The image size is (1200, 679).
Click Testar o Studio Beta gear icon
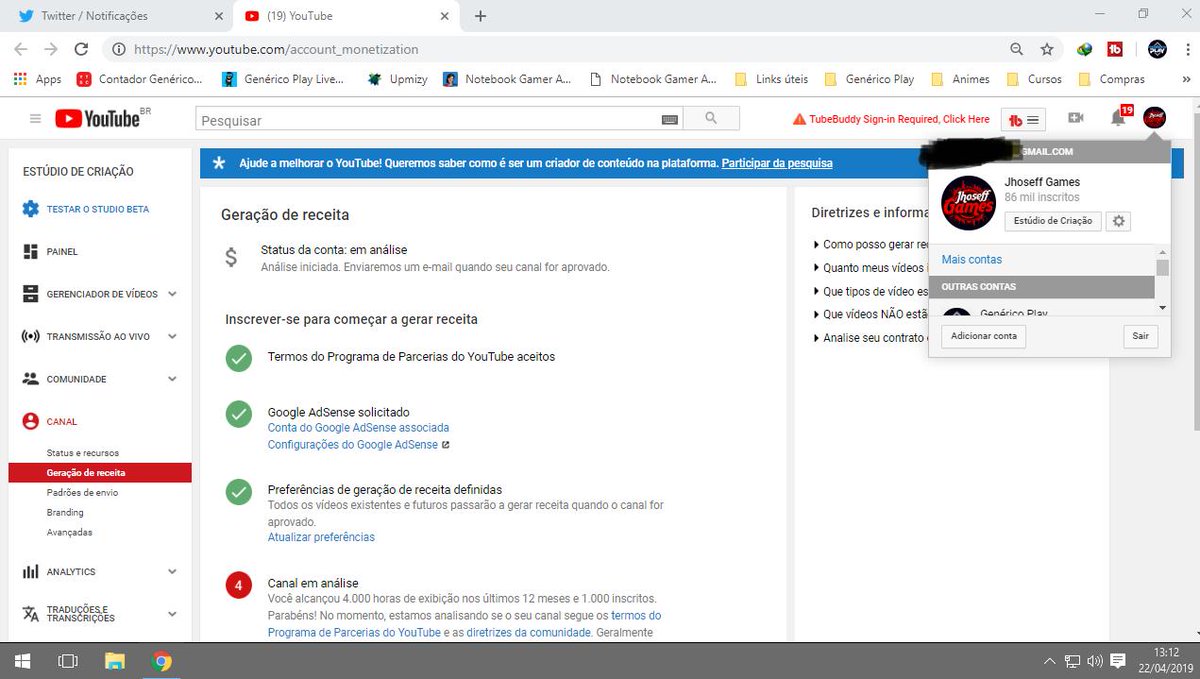[31, 209]
